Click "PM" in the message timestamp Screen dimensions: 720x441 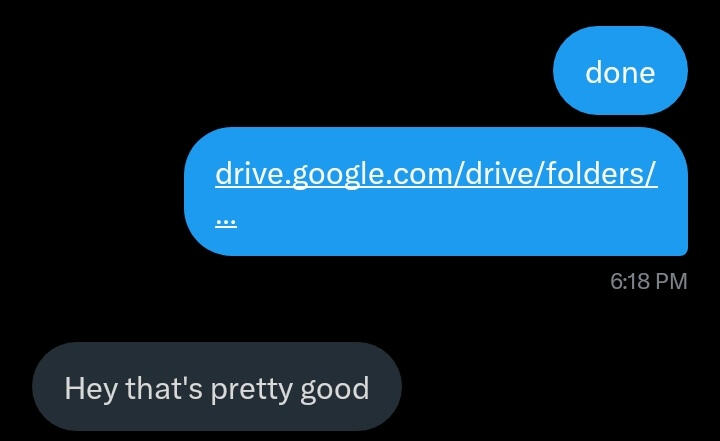671,281
